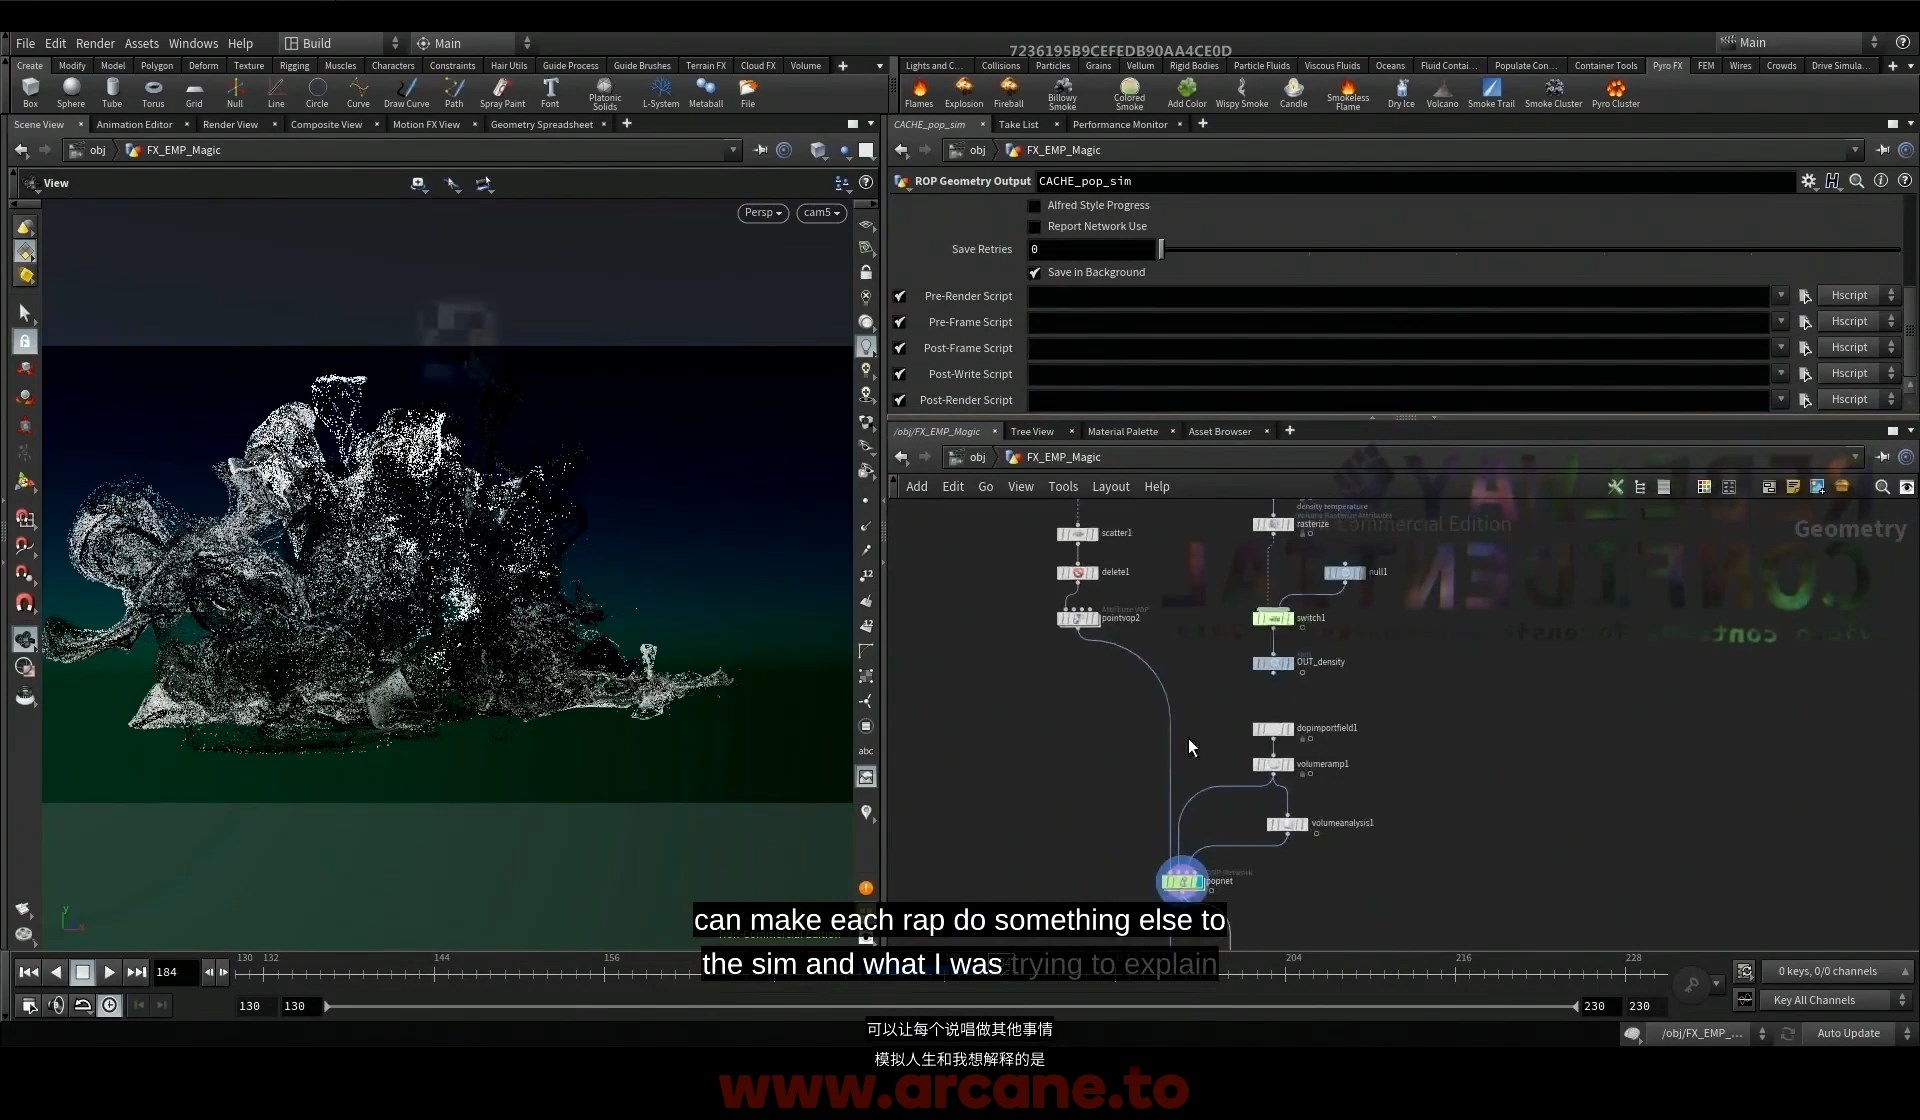This screenshot has height=1120, width=1920.
Task: Open parameter gear settings menu
Action: tap(1808, 181)
